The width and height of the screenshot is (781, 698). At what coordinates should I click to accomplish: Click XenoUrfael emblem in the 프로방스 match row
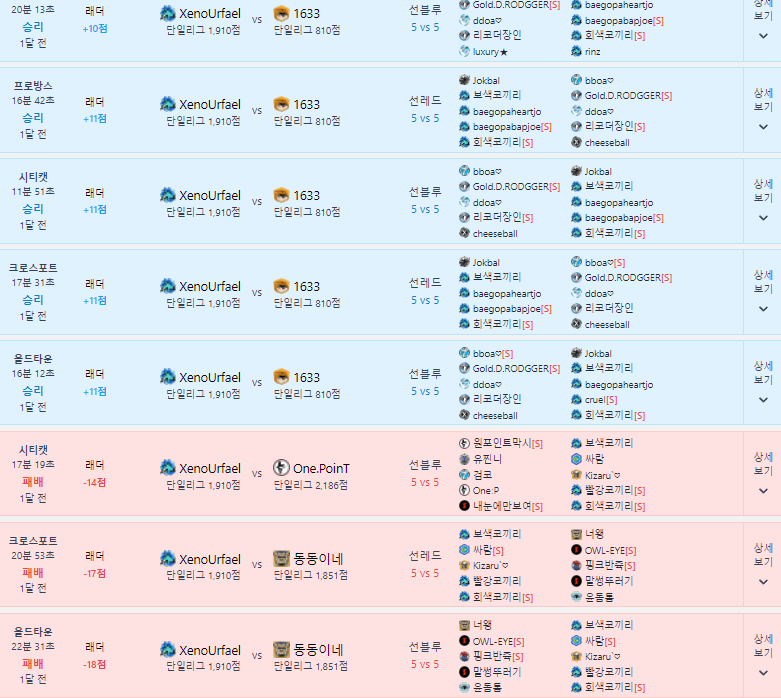click(x=167, y=104)
